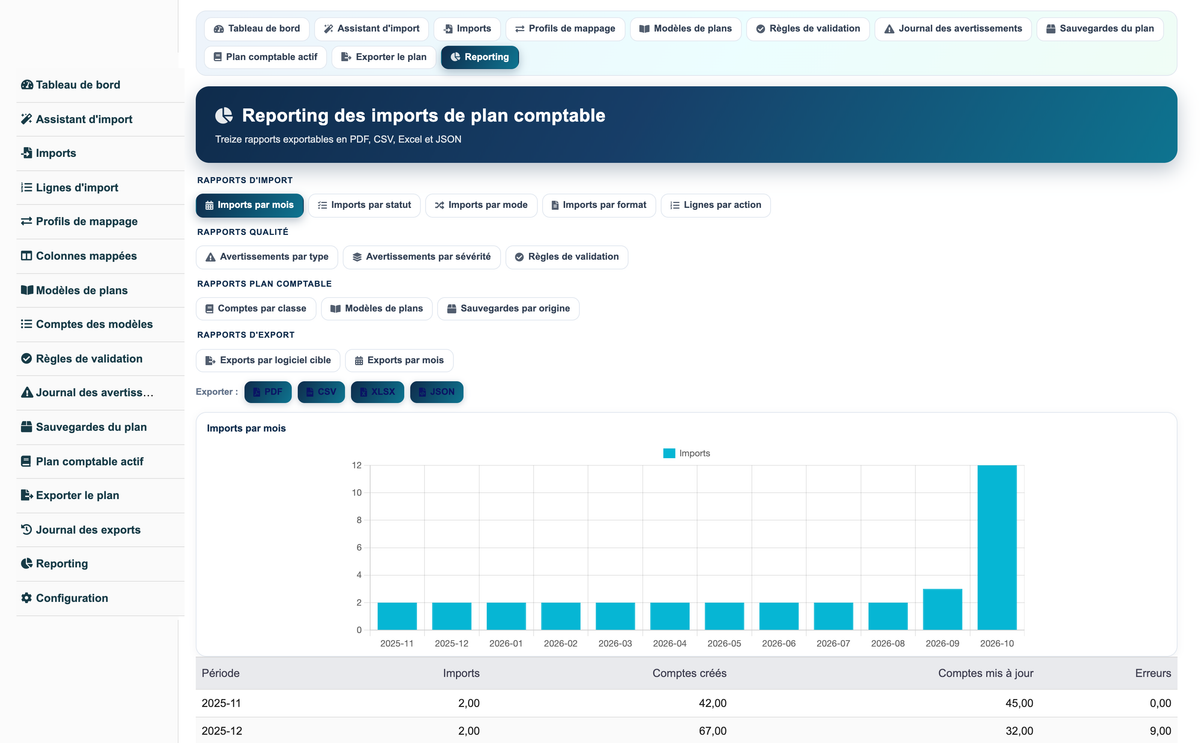Viewport: 1200px width, 743px height.
Task: Click the Comptes mis à jour header
Action: 986,673
